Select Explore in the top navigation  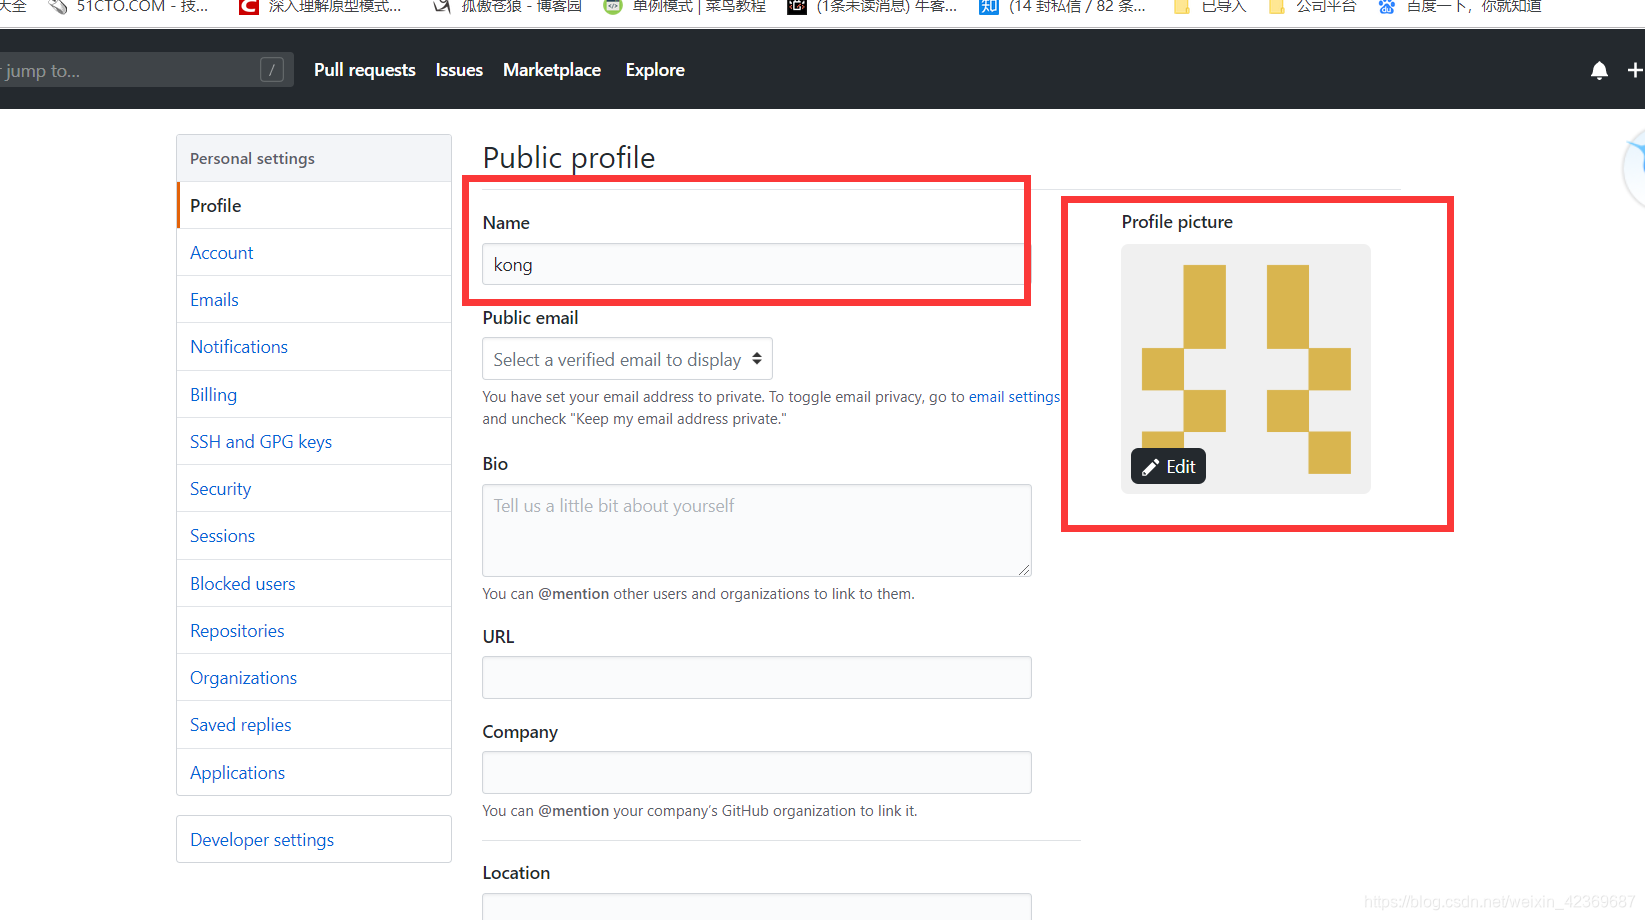[654, 70]
